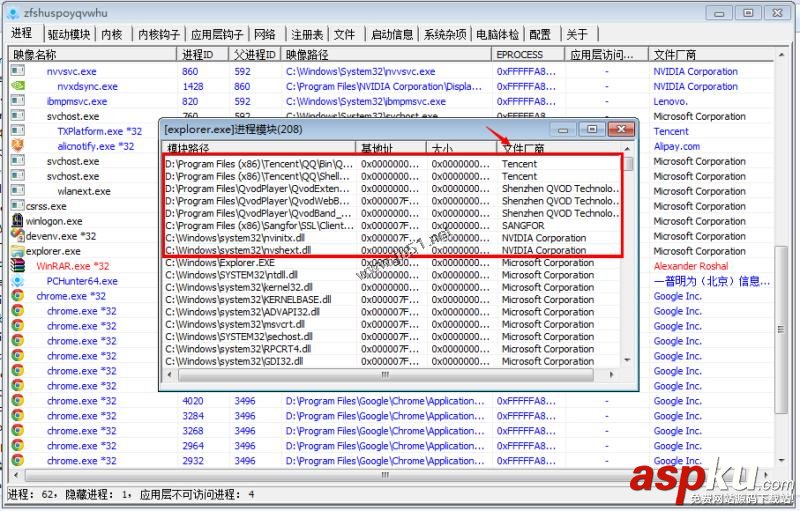Click module dialog horizontal scrollbar thumb

[386, 375]
